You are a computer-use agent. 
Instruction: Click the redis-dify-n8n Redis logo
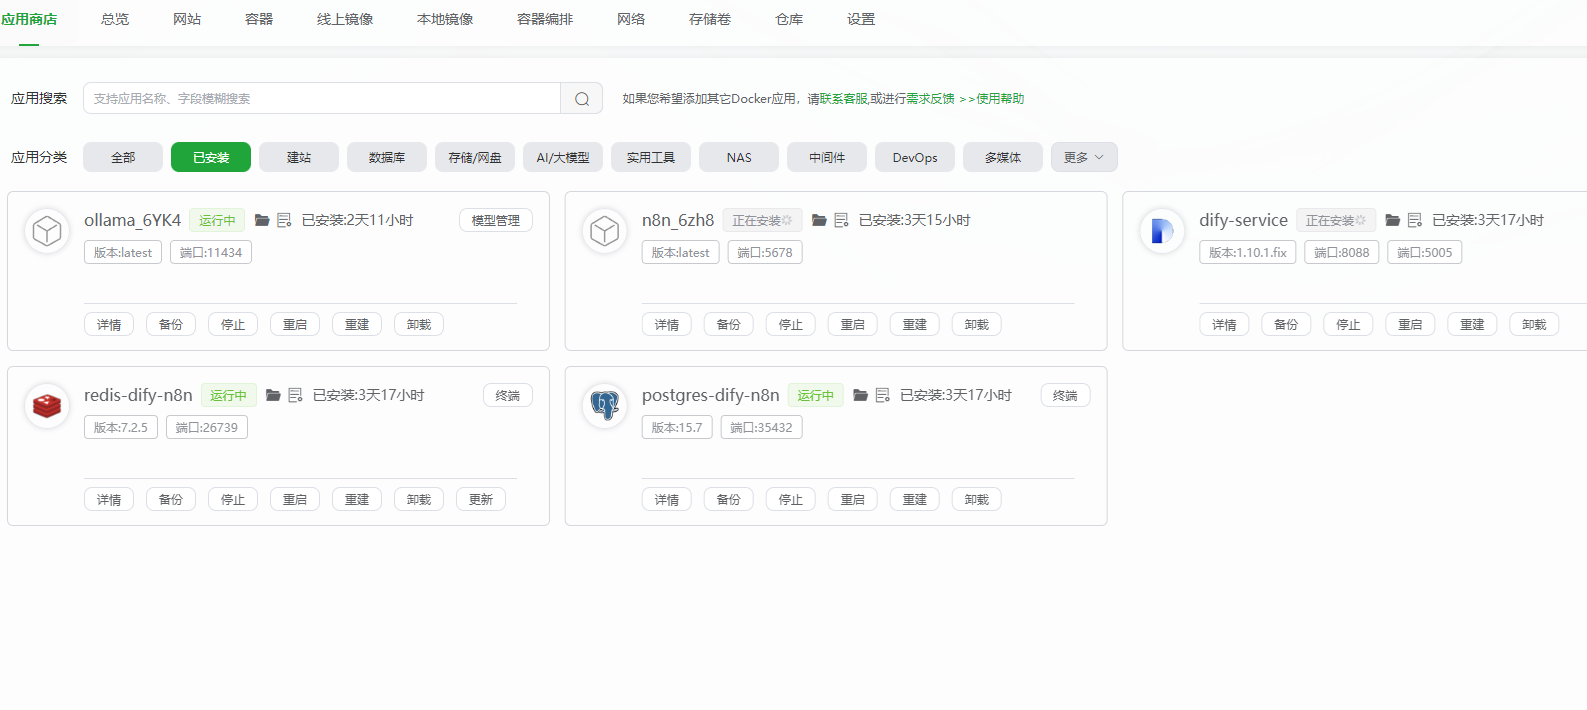tap(47, 406)
